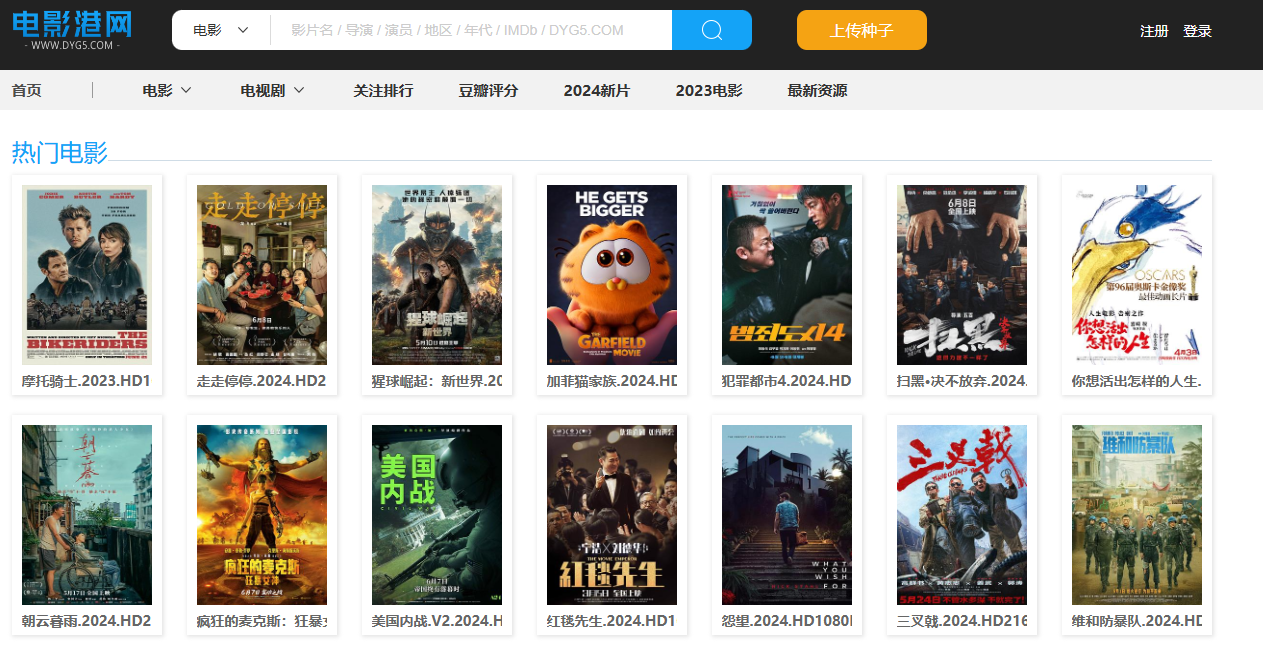1263x655 pixels.
Task: Open 猩球崛起 新世界 poster
Action: click(x=437, y=275)
